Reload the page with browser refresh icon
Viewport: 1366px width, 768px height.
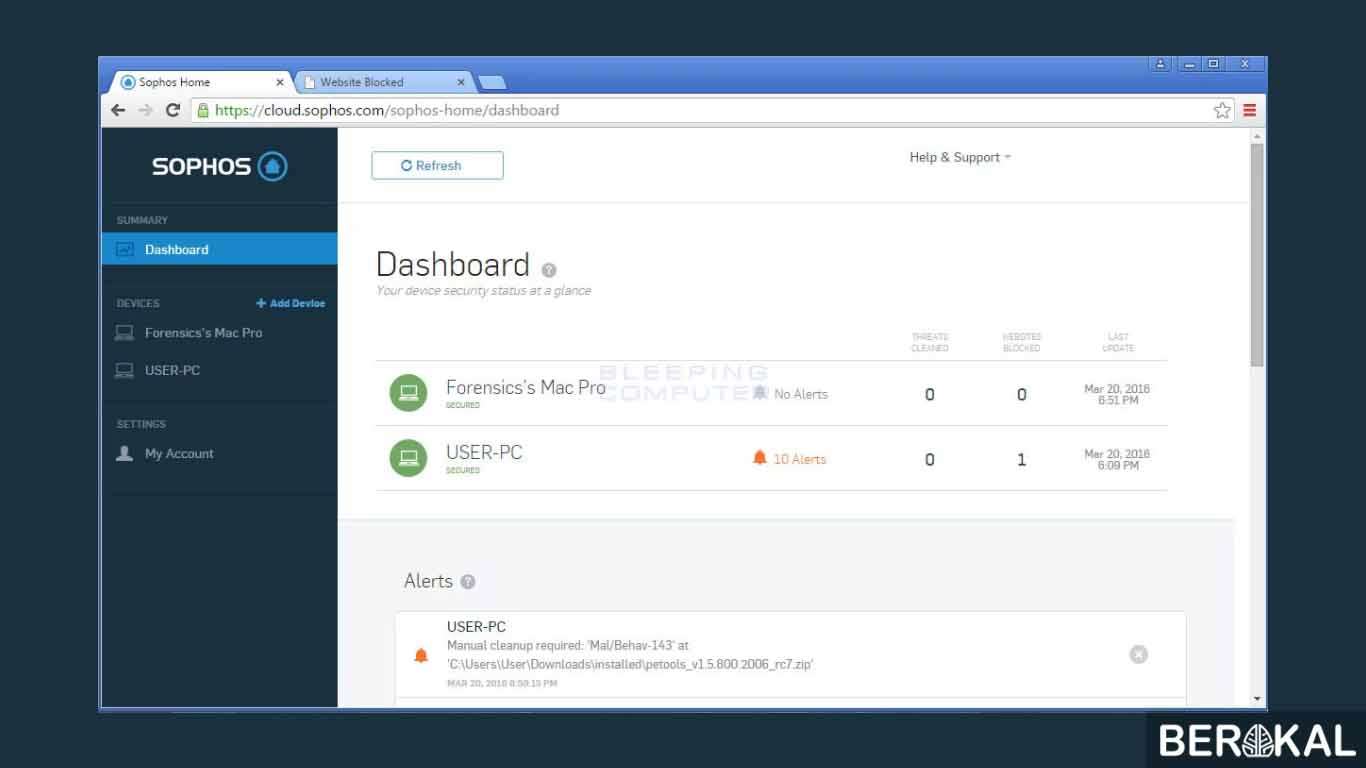tap(173, 110)
